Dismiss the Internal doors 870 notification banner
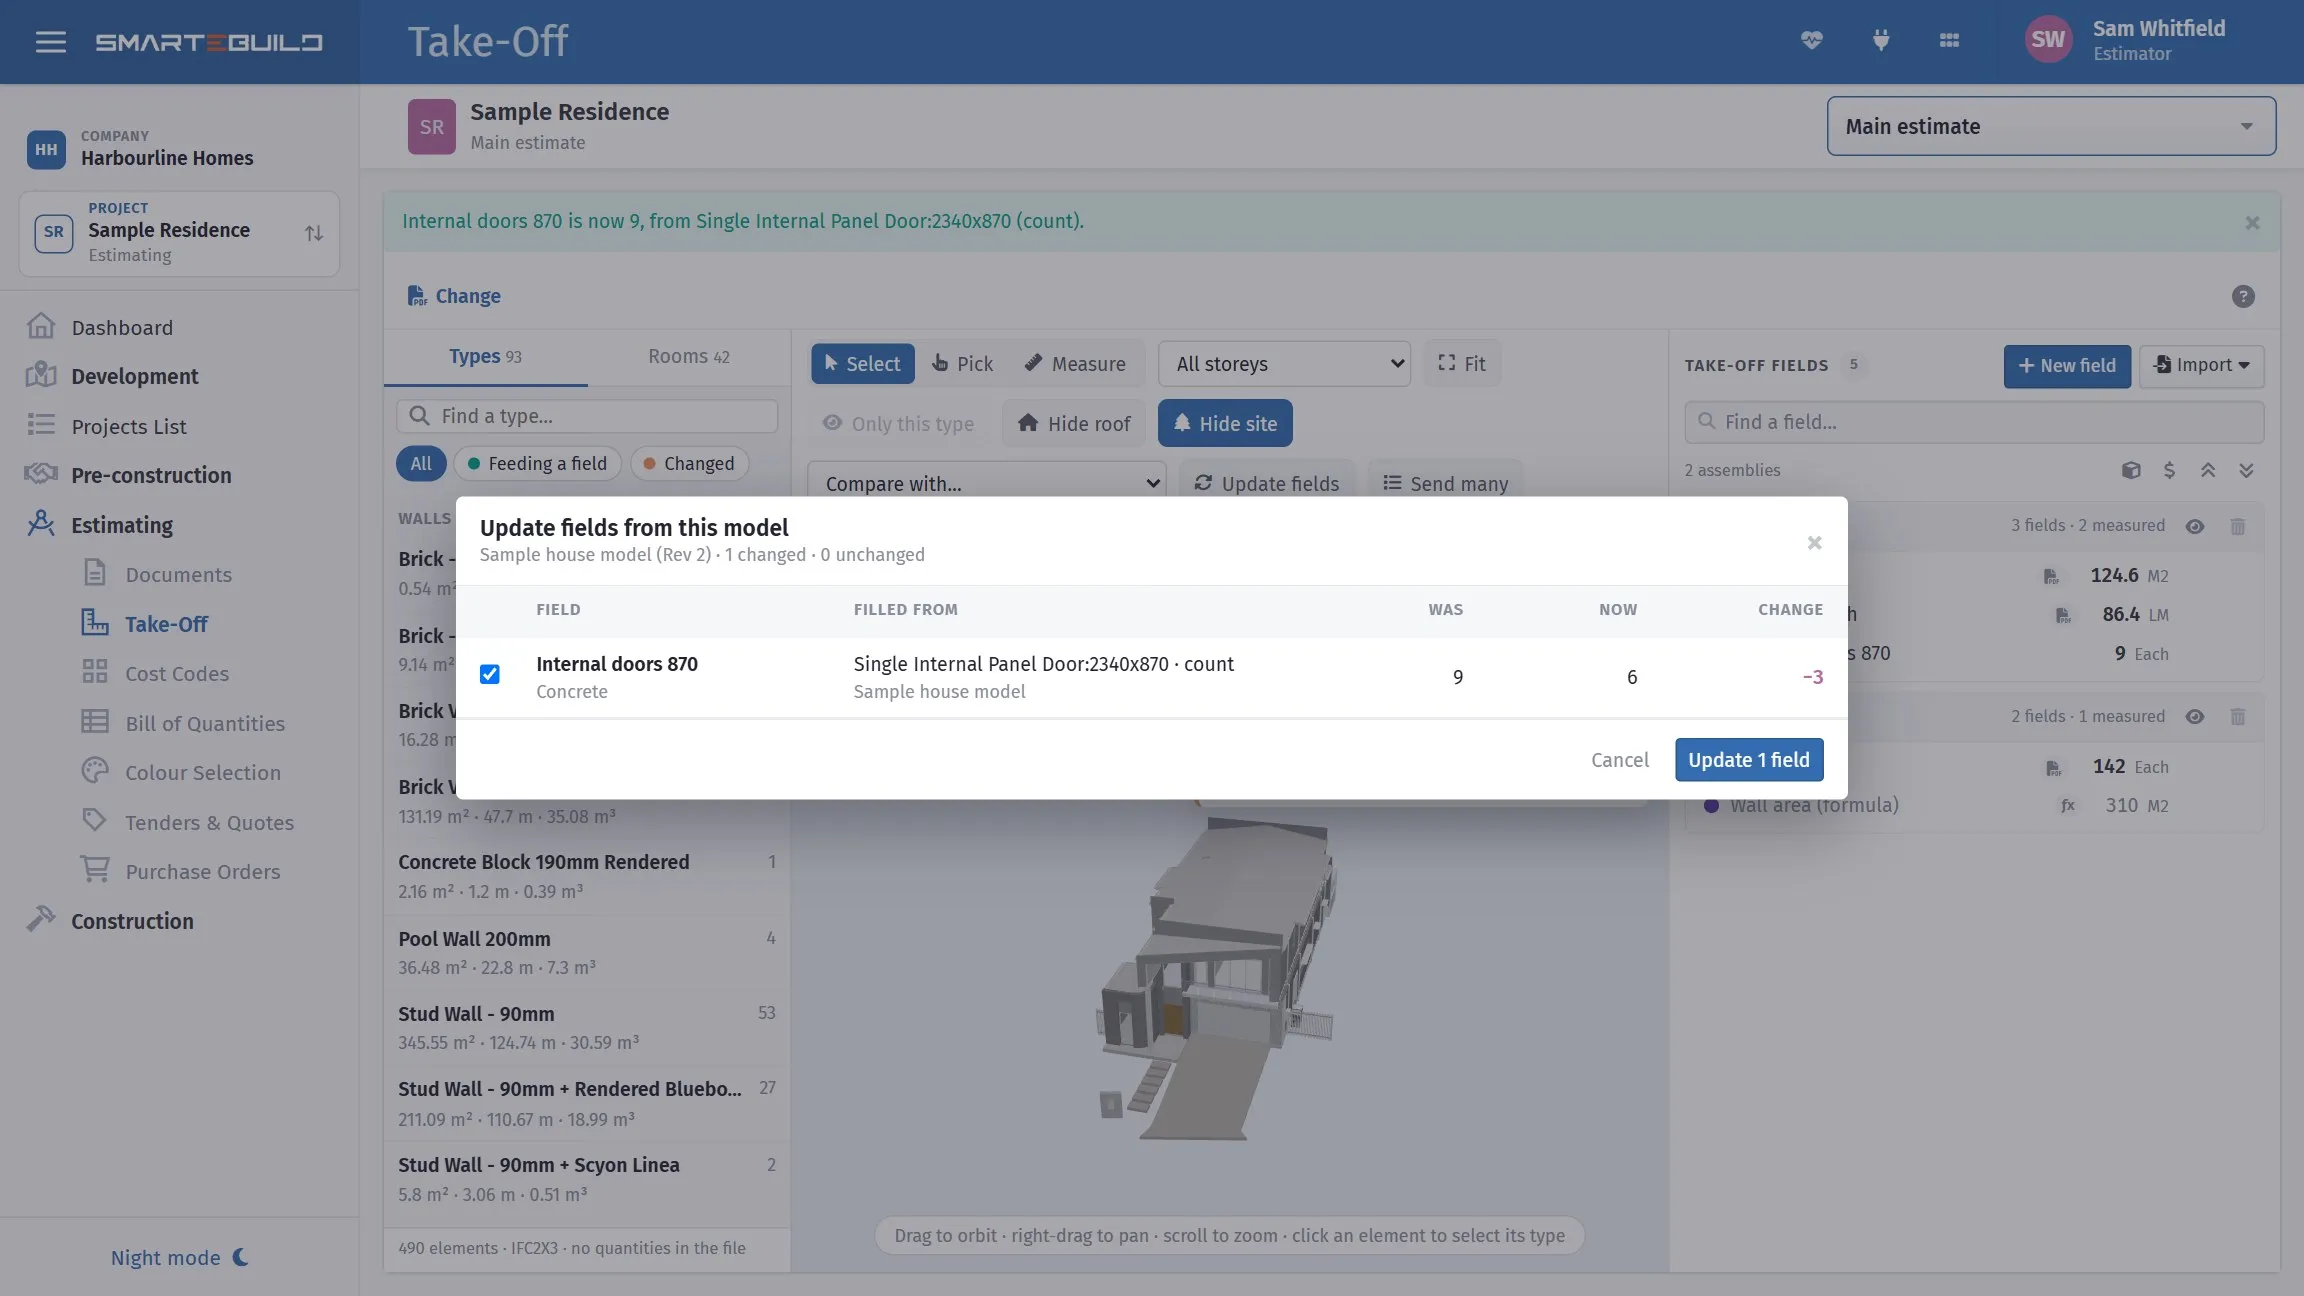 [x=2252, y=222]
